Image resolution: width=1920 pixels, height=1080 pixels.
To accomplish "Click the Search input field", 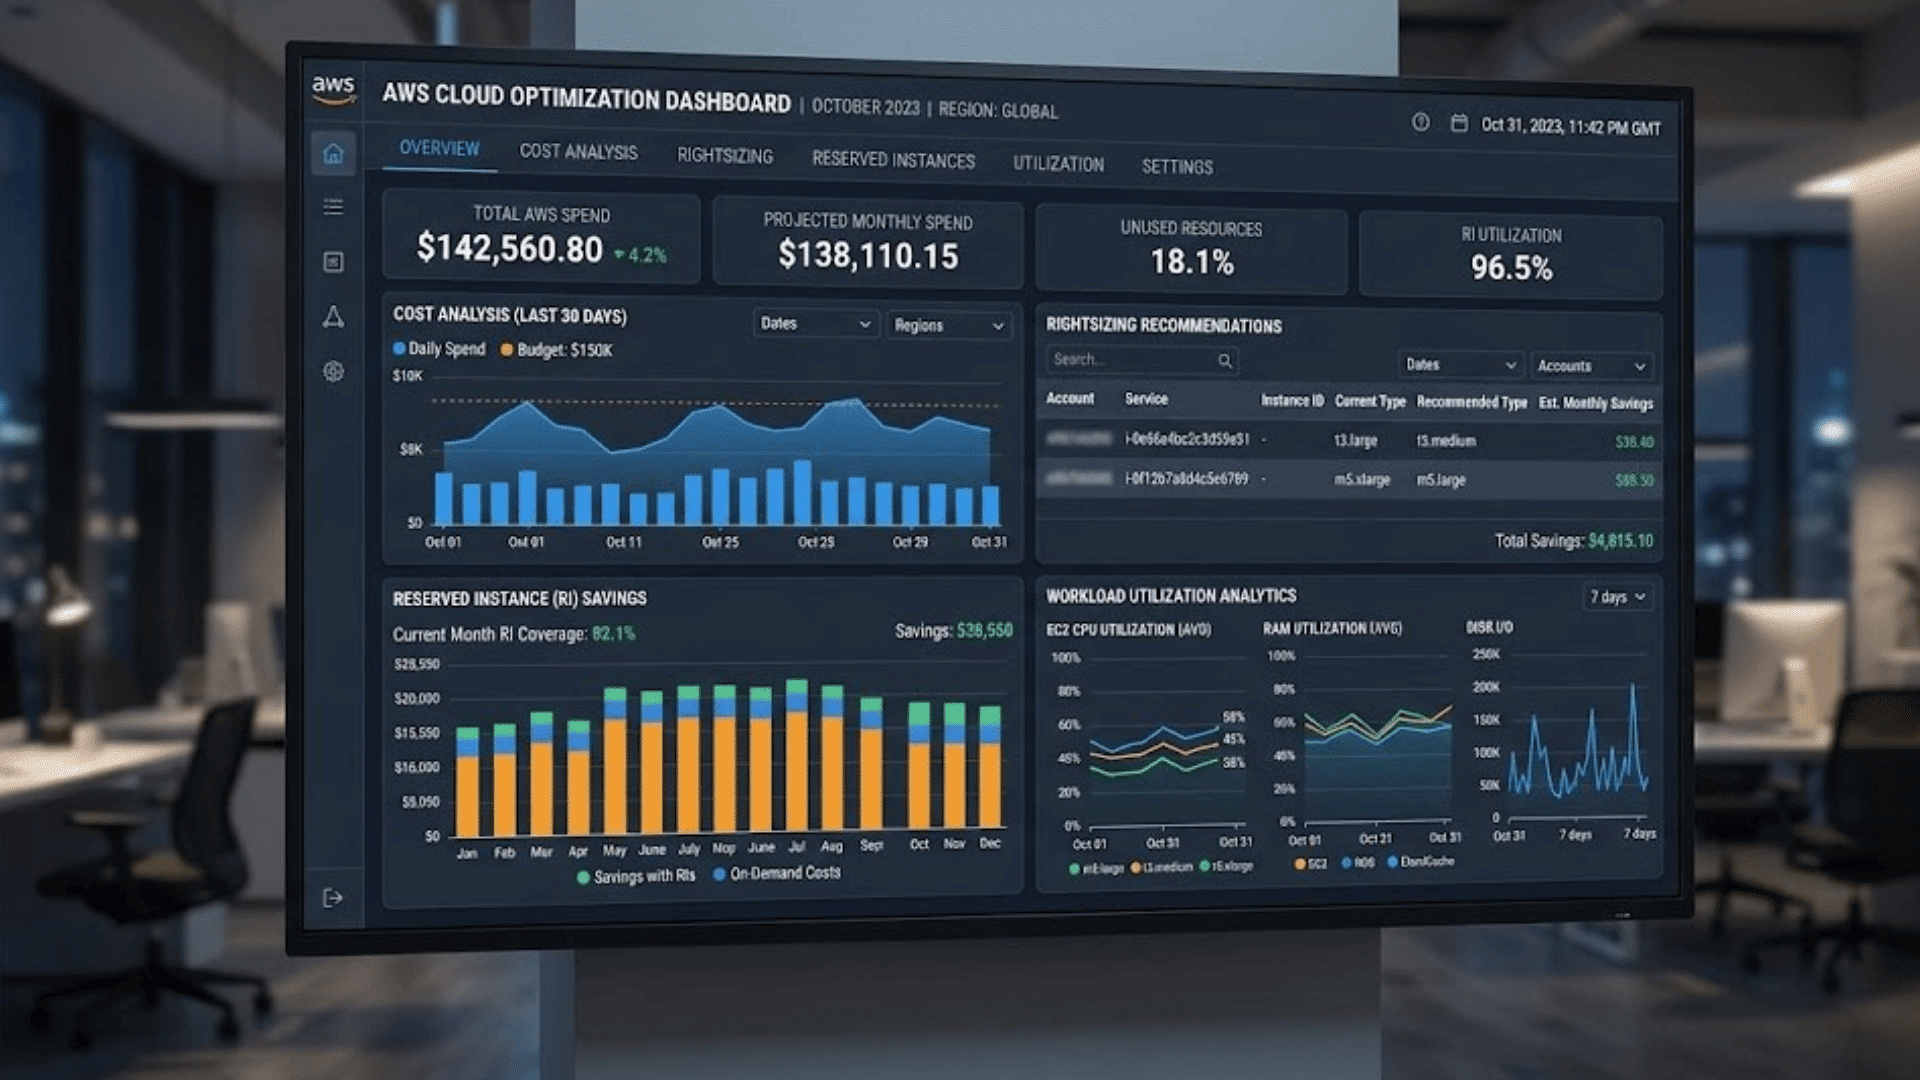I will [1142, 360].
